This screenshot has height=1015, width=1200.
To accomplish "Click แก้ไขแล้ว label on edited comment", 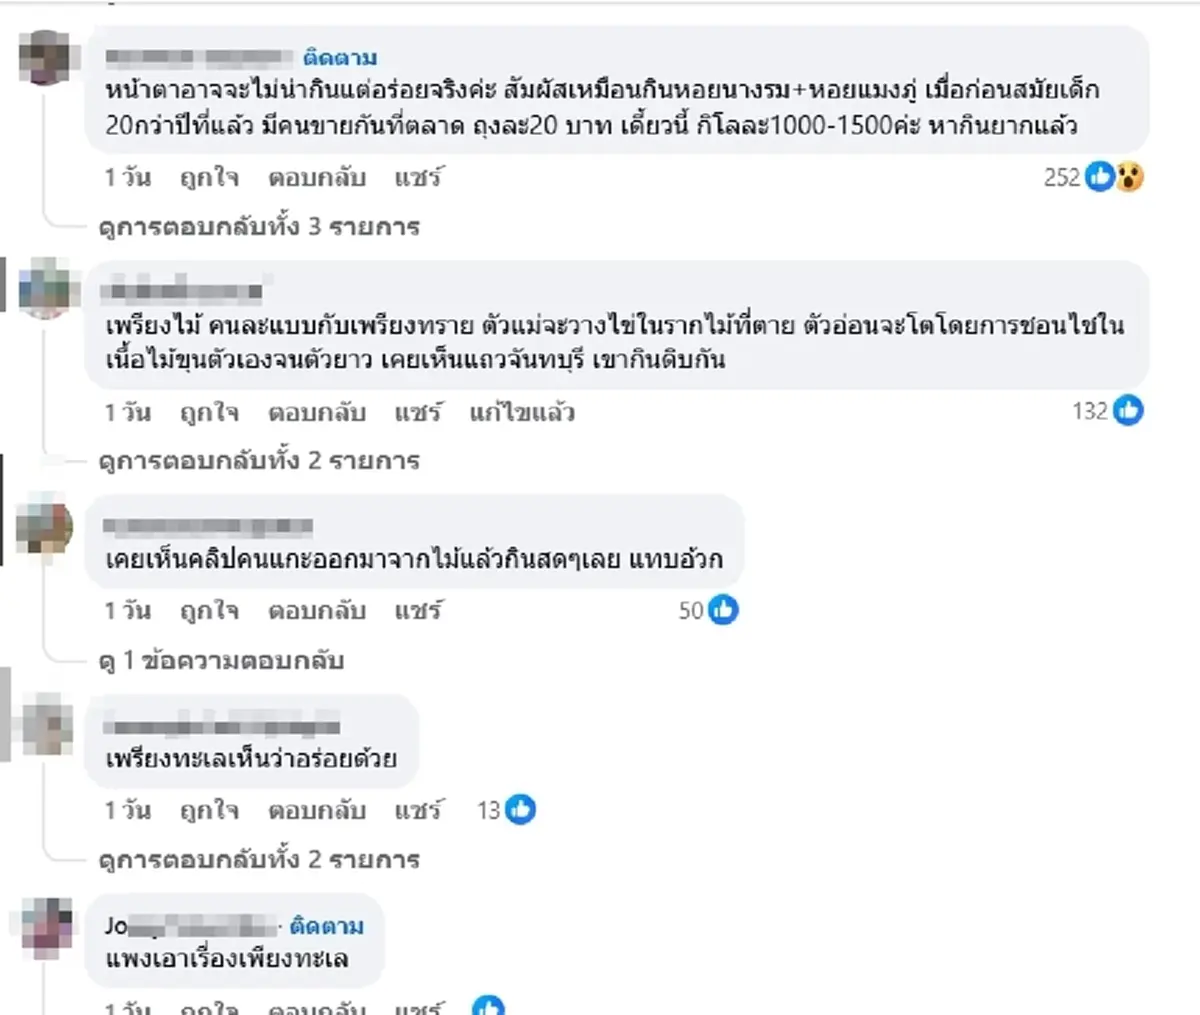I will (518, 411).
